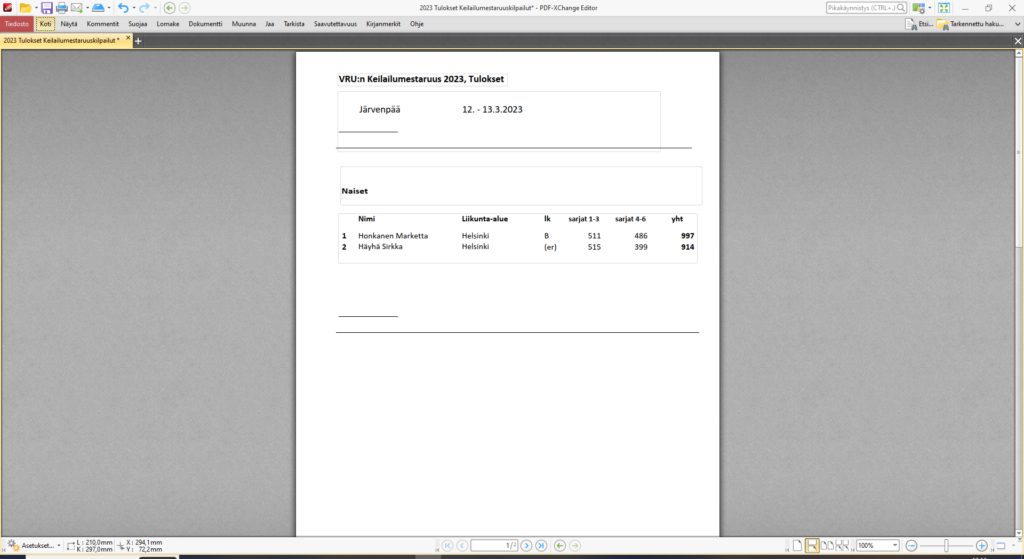Switch to two-page facing layout
1024x559 pixels.
click(828, 545)
